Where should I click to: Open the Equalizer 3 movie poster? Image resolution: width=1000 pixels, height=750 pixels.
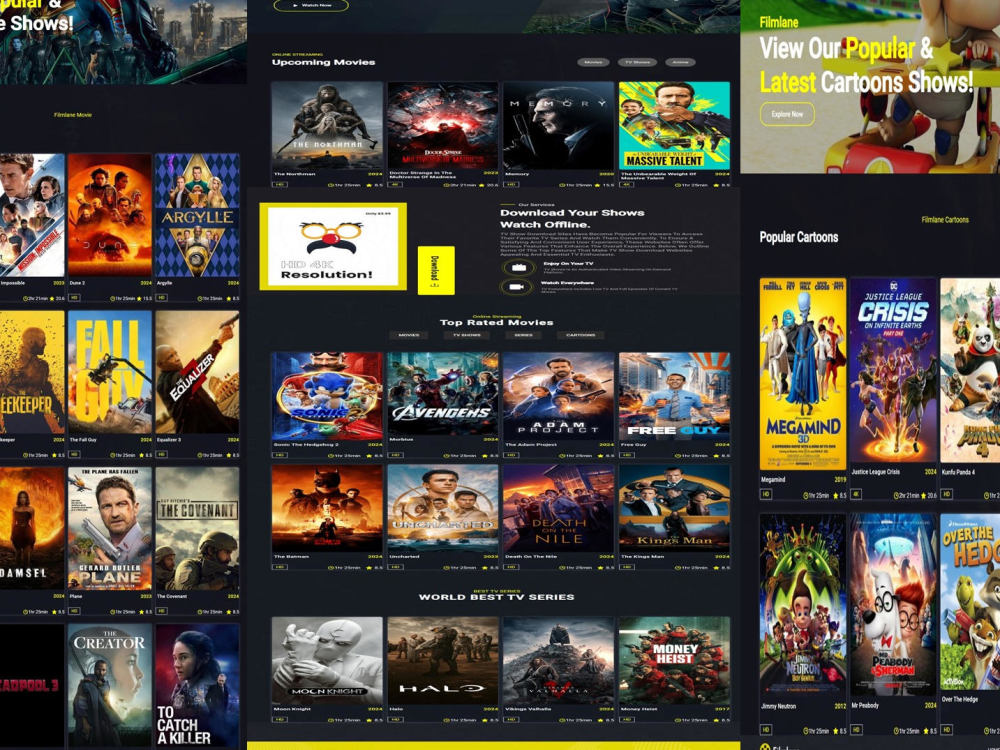[x=198, y=372]
